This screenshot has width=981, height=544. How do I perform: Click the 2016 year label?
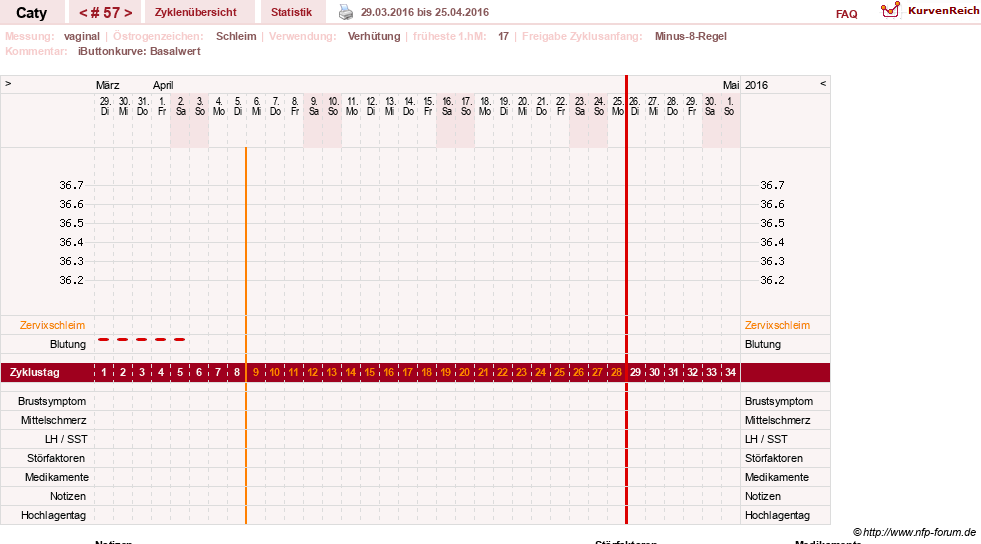[x=756, y=85]
